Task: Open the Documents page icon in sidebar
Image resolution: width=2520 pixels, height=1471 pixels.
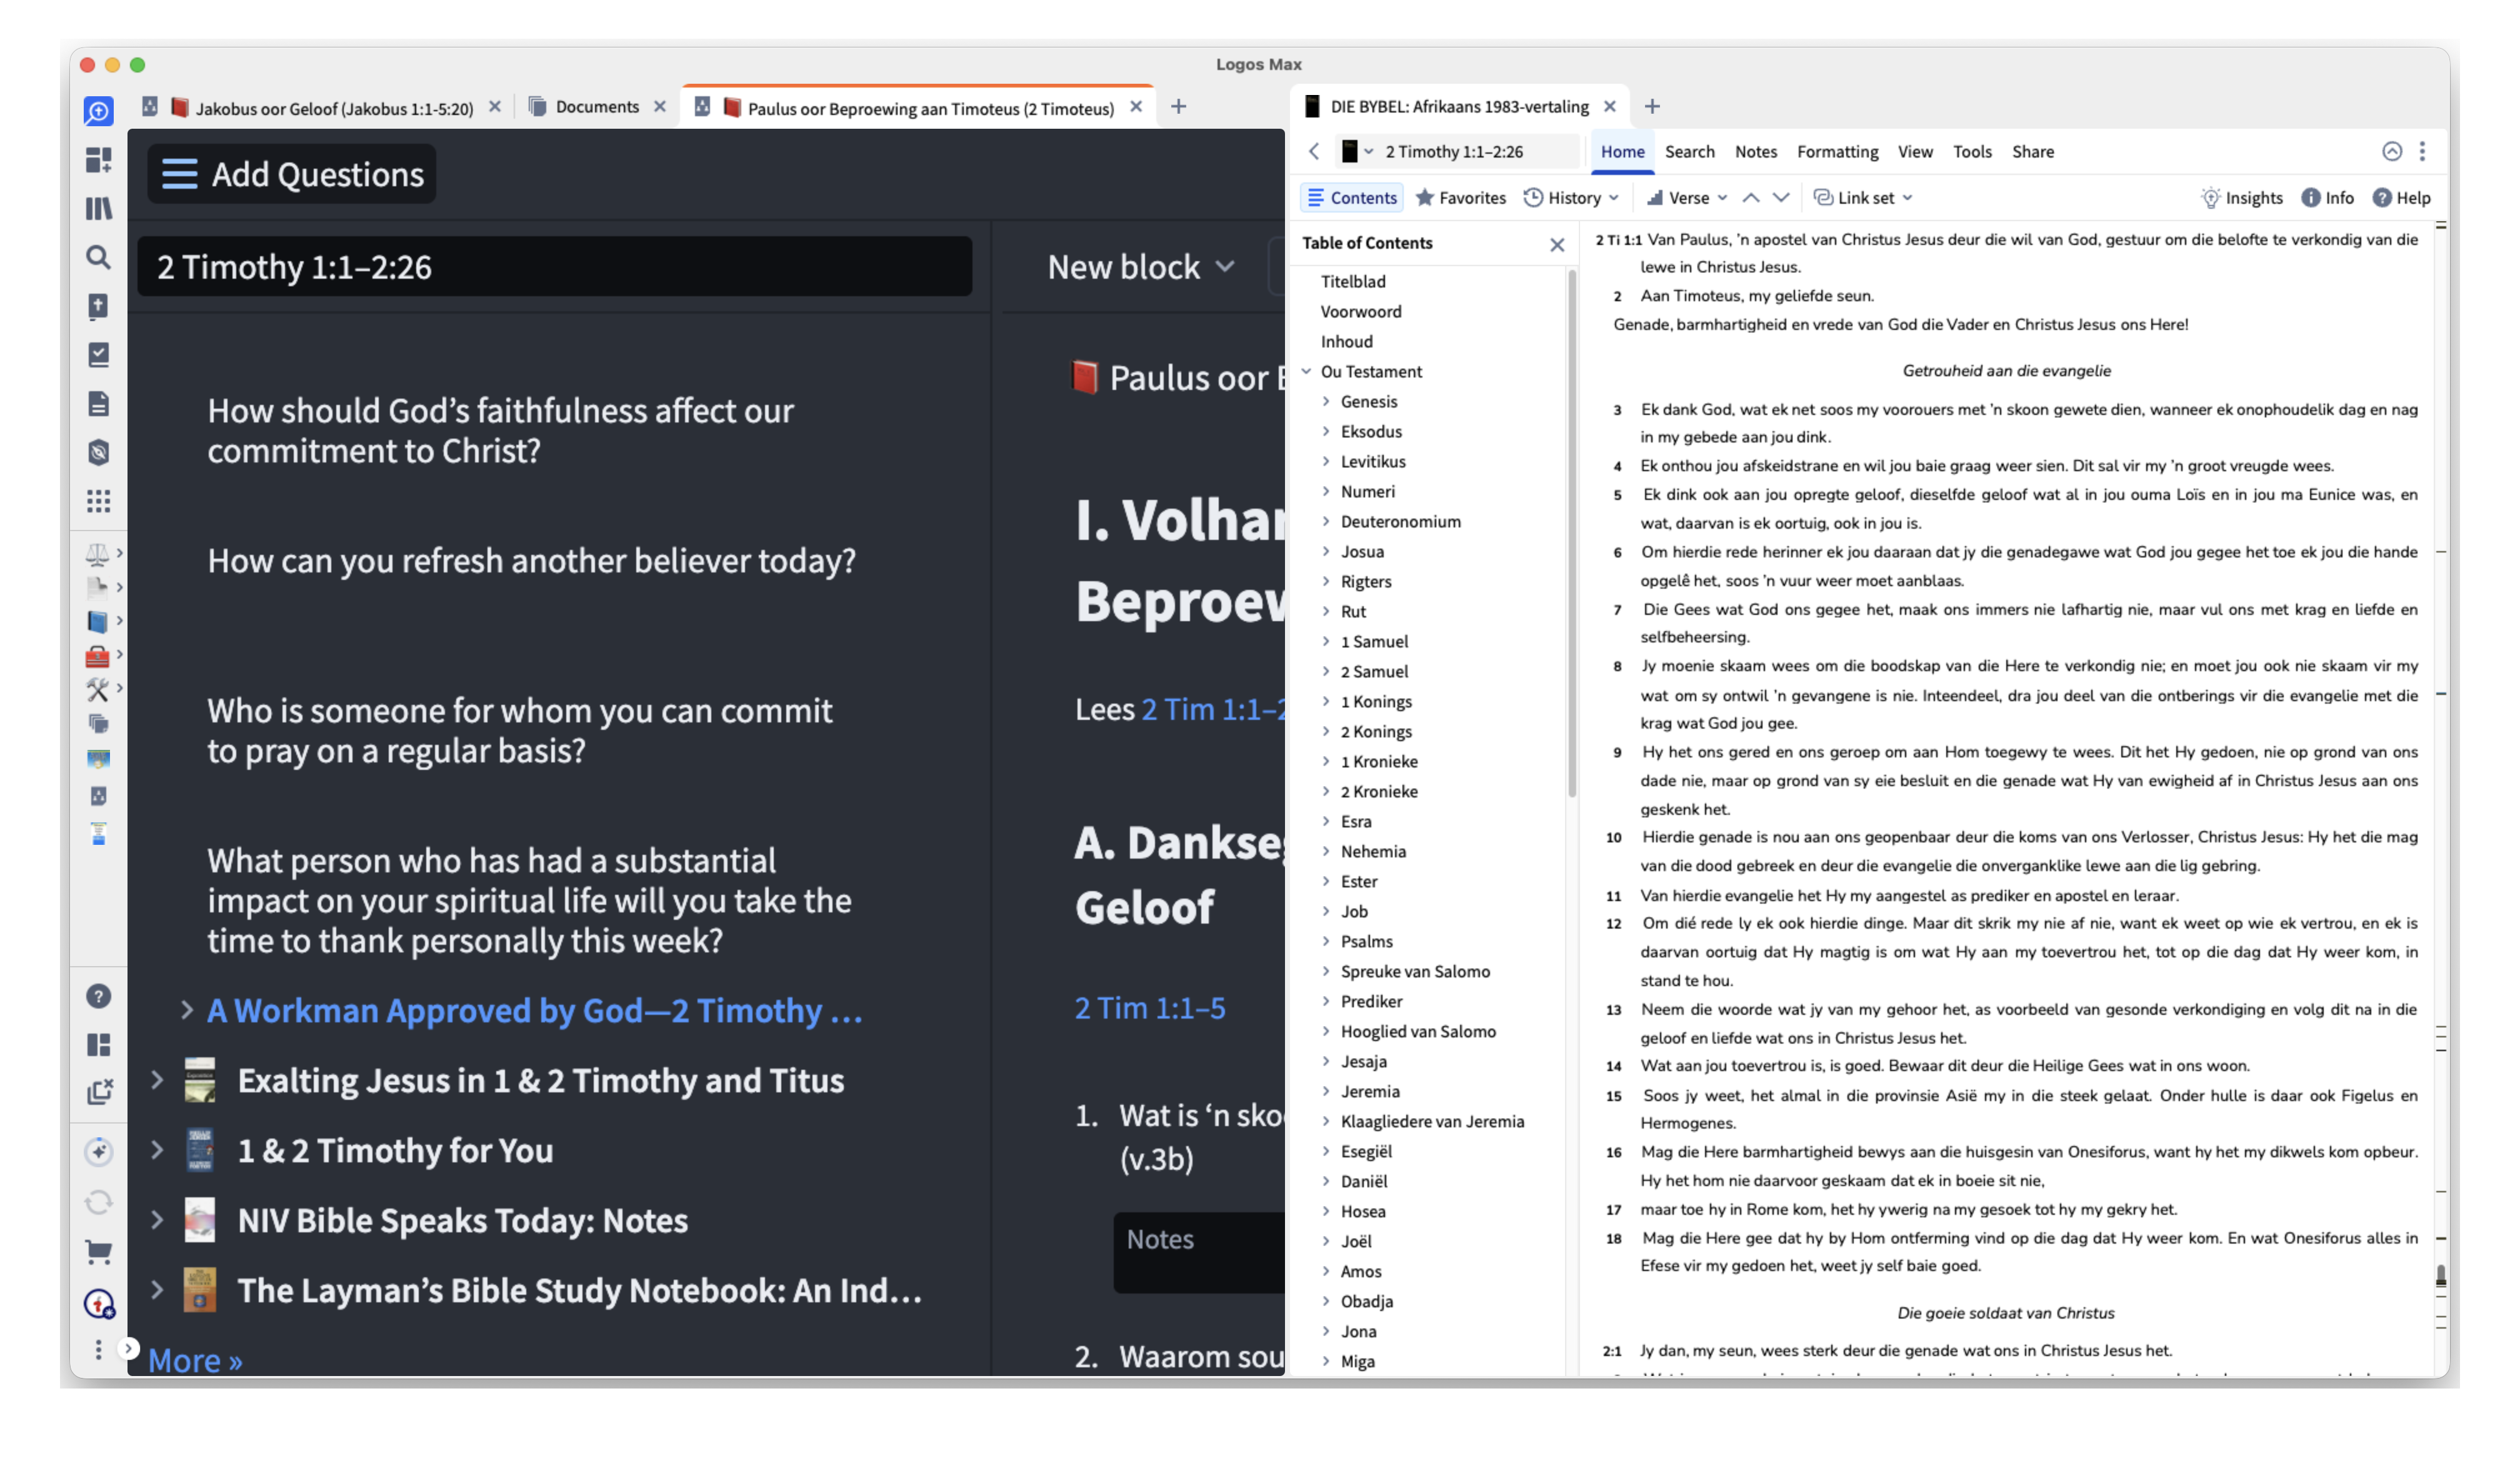Action: pos(98,404)
